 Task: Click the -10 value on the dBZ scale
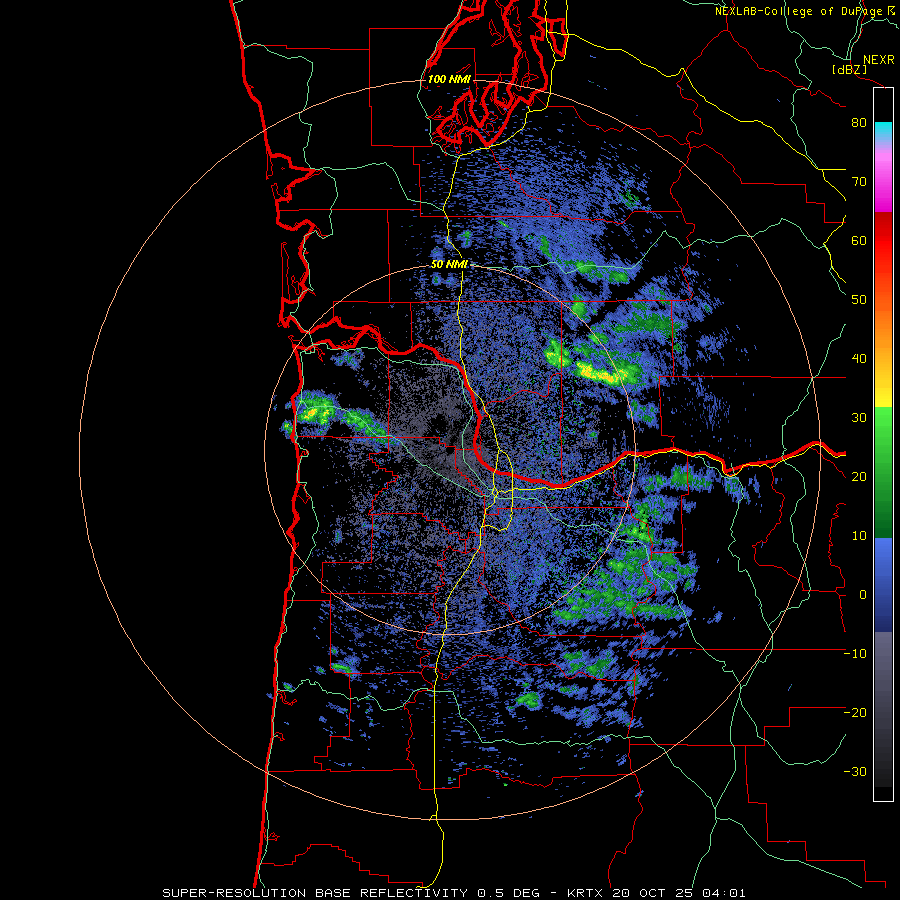(855, 654)
